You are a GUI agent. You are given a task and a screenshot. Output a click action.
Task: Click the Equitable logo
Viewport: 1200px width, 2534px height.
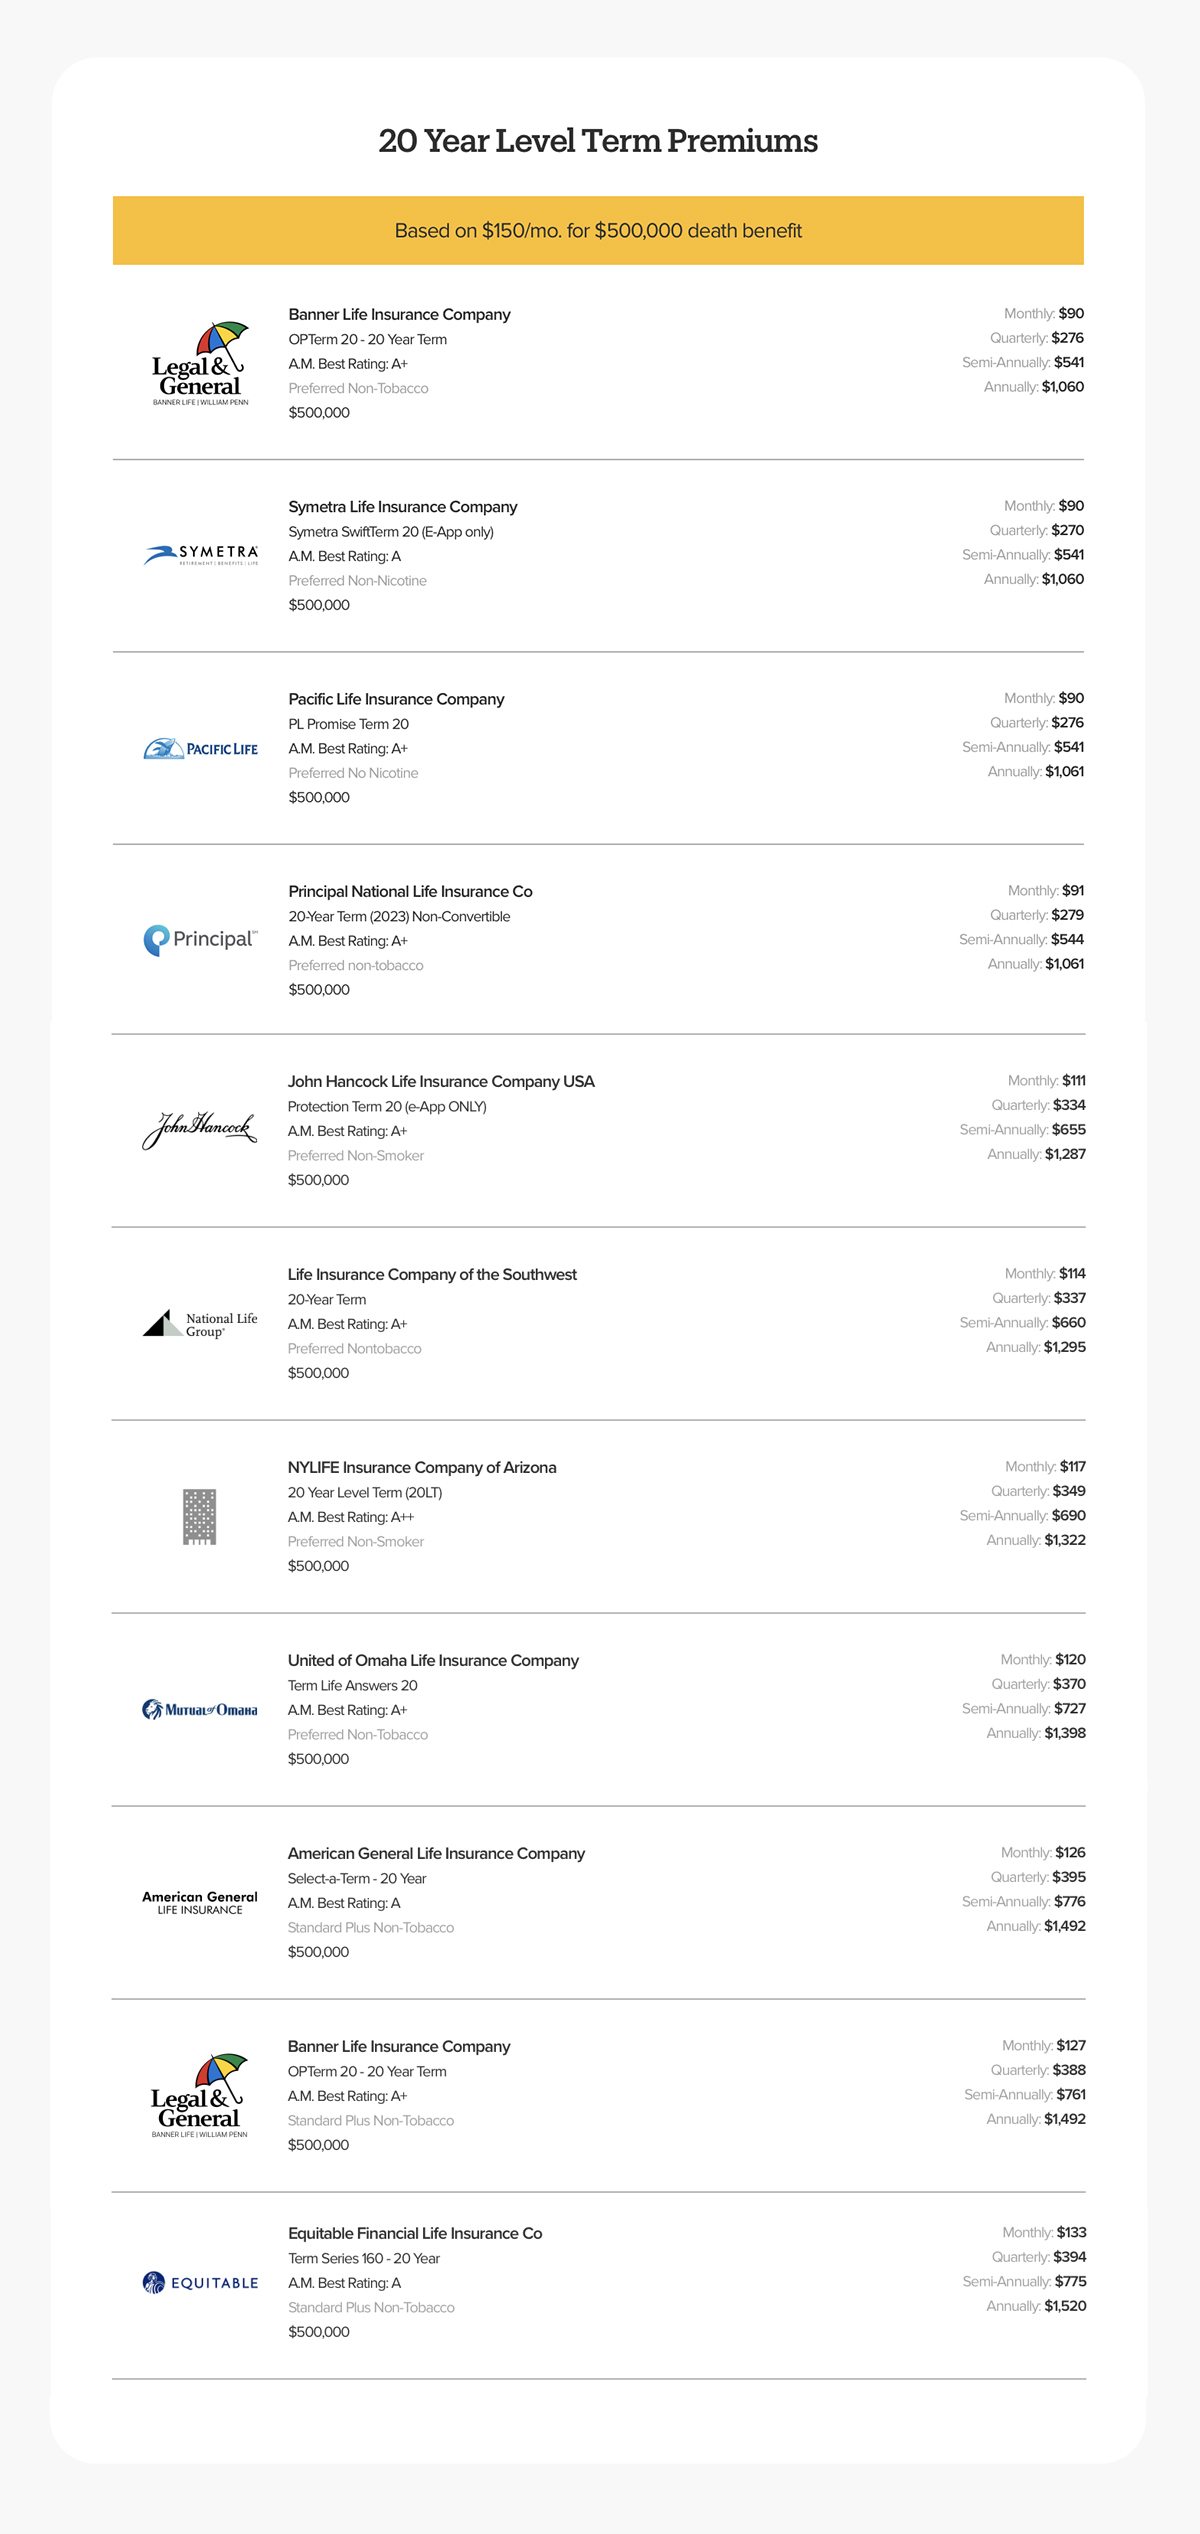(x=200, y=2283)
